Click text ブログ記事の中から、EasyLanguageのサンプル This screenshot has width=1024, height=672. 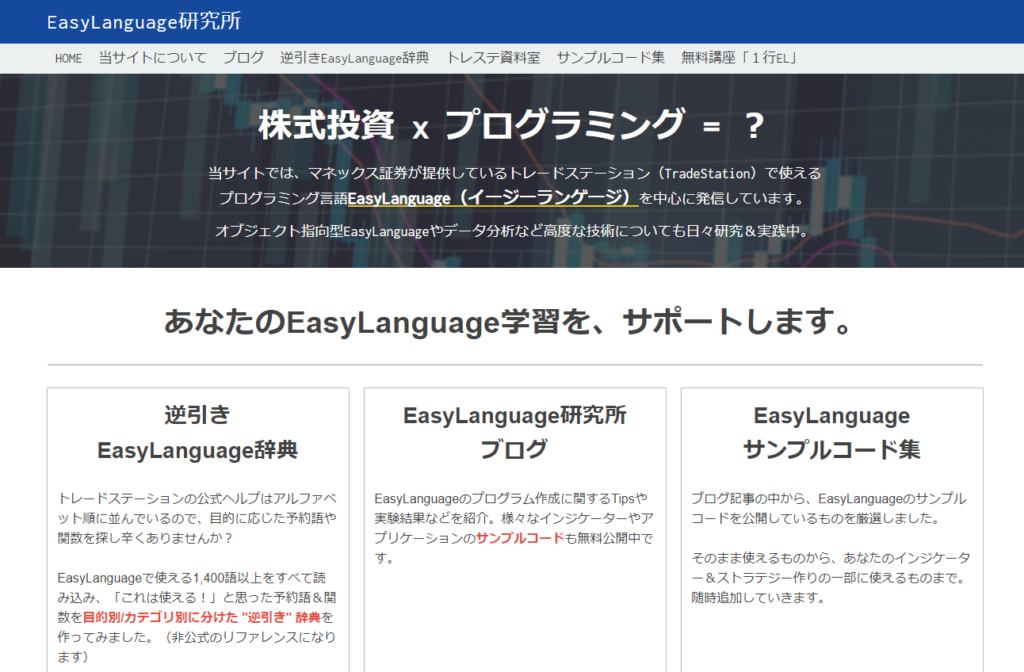(x=829, y=498)
